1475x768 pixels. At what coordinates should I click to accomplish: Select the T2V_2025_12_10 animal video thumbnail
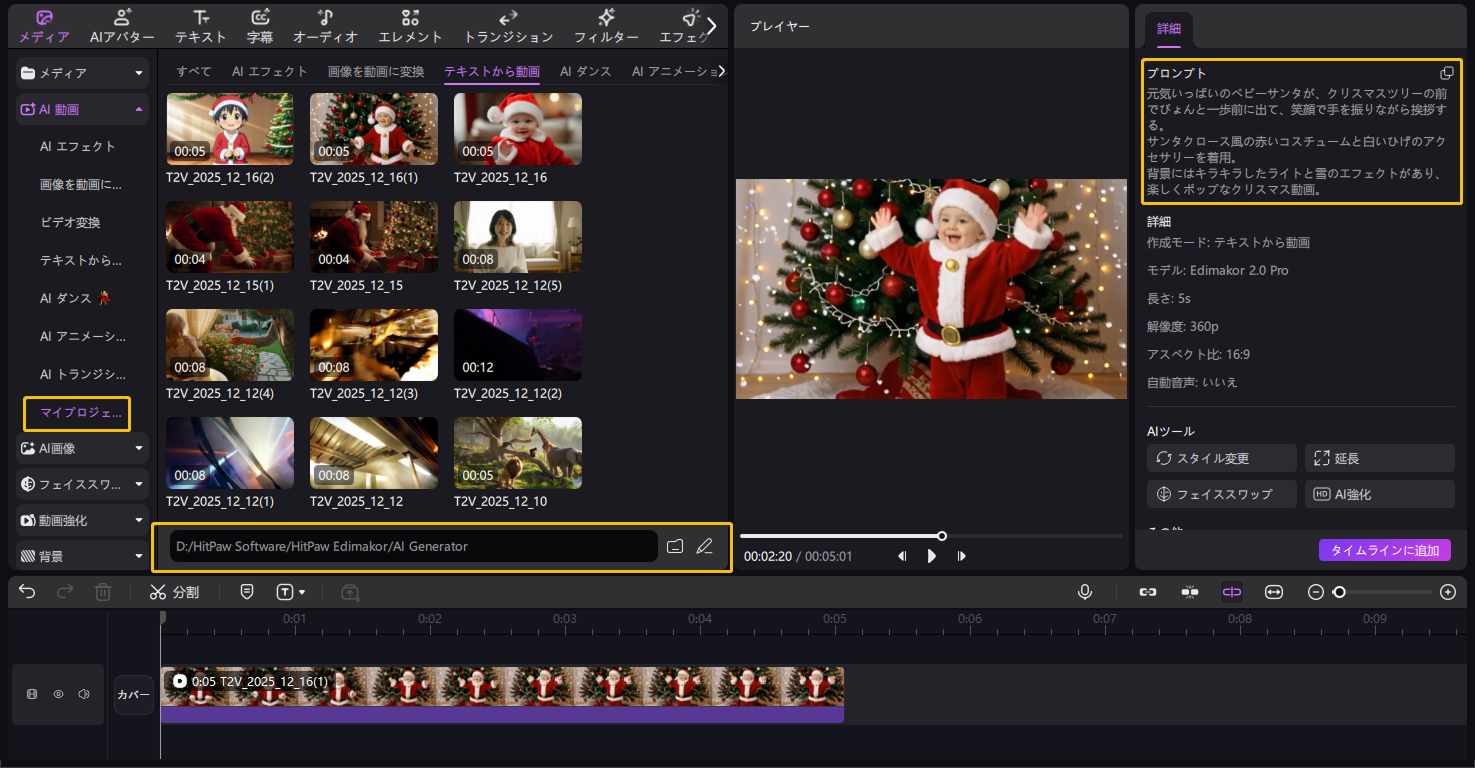(x=518, y=453)
